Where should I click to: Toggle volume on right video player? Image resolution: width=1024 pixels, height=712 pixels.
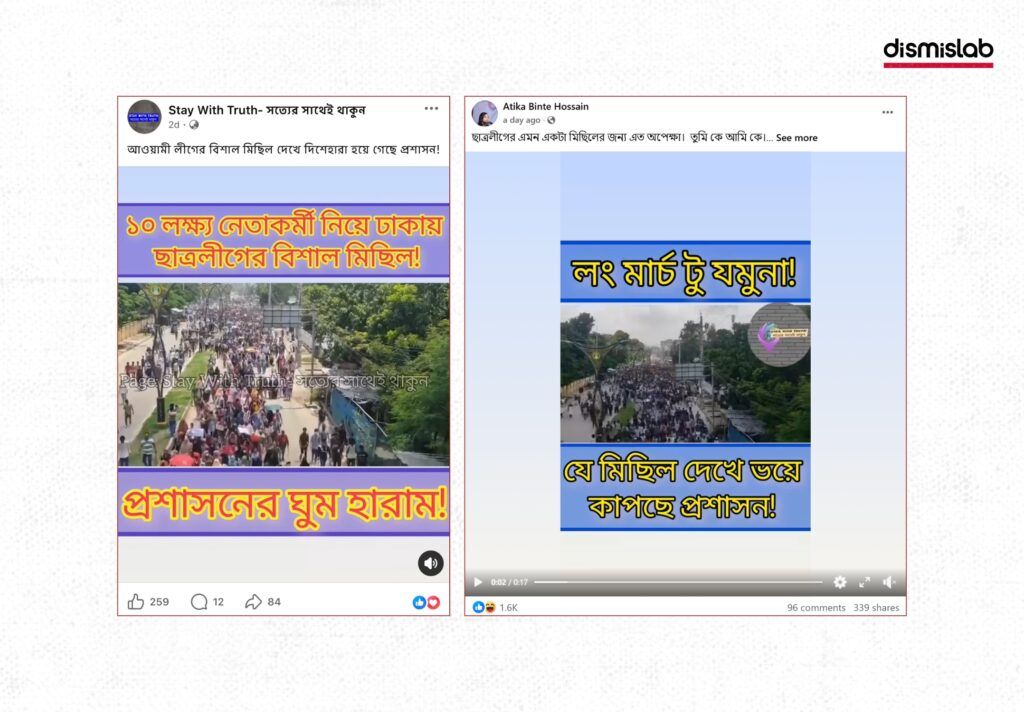point(889,582)
